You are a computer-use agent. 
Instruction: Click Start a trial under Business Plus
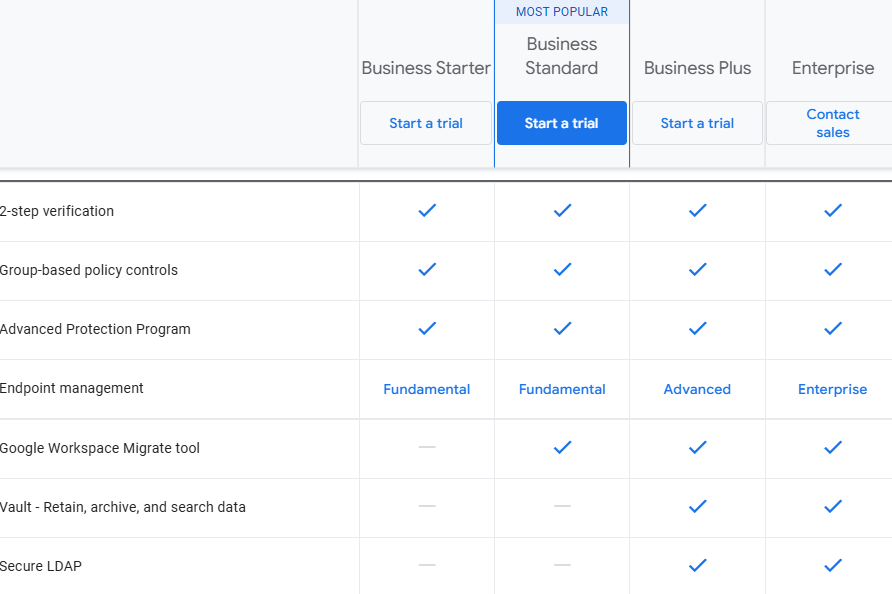(x=697, y=123)
